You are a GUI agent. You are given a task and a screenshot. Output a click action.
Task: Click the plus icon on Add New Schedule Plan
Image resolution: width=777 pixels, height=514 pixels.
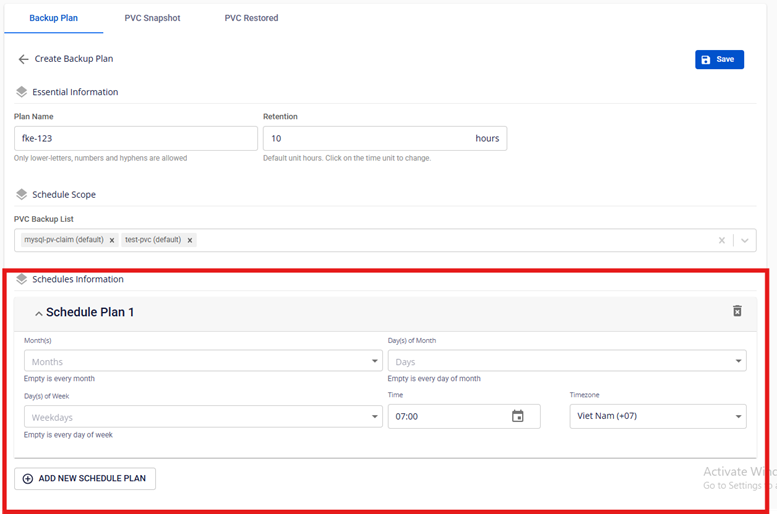(x=28, y=478)
